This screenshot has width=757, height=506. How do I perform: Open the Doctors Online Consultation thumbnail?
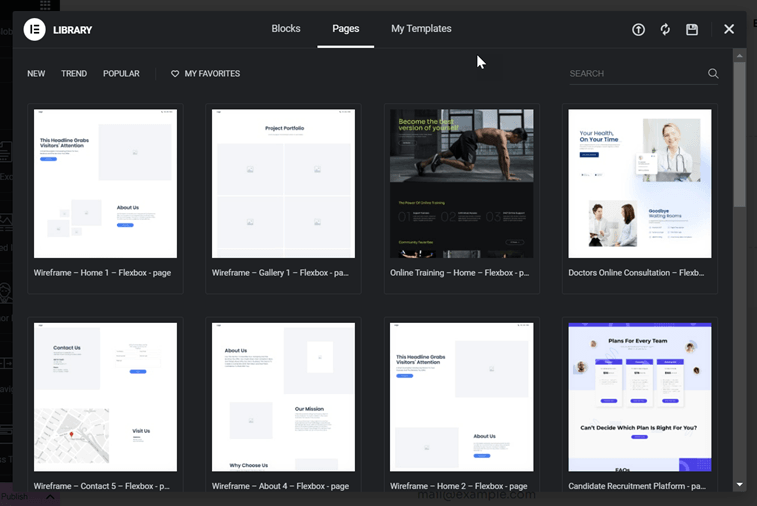tap(640, 183)
